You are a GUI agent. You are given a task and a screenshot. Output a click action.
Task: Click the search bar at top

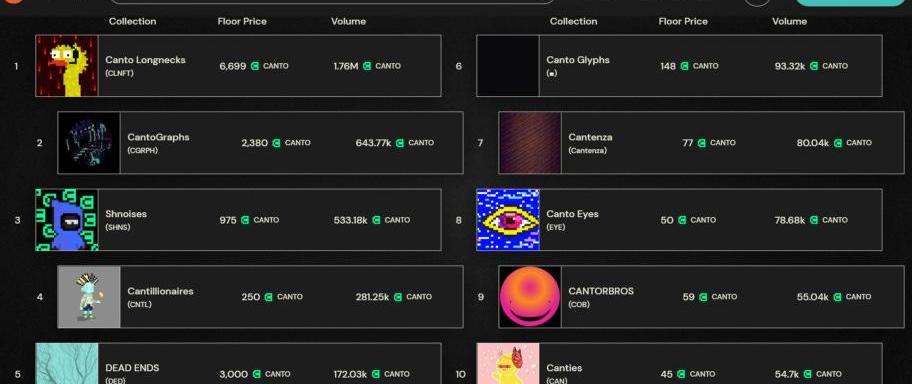click(333, 2)
